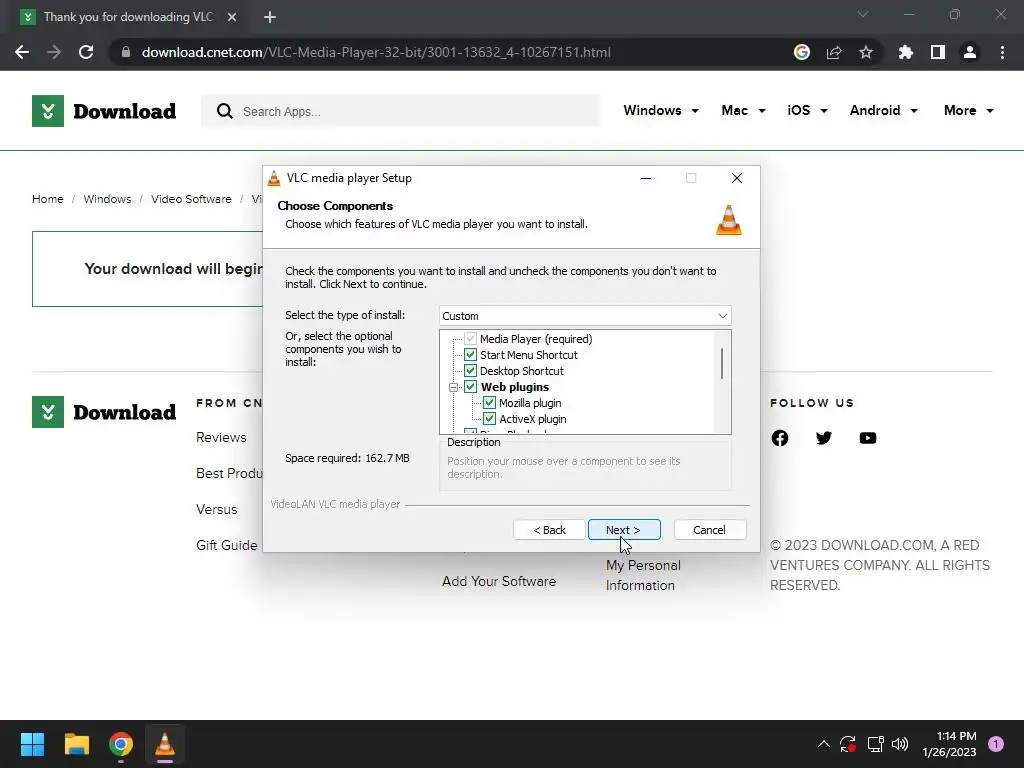Open the install type dropdown showing Custom

click(585, 316)
